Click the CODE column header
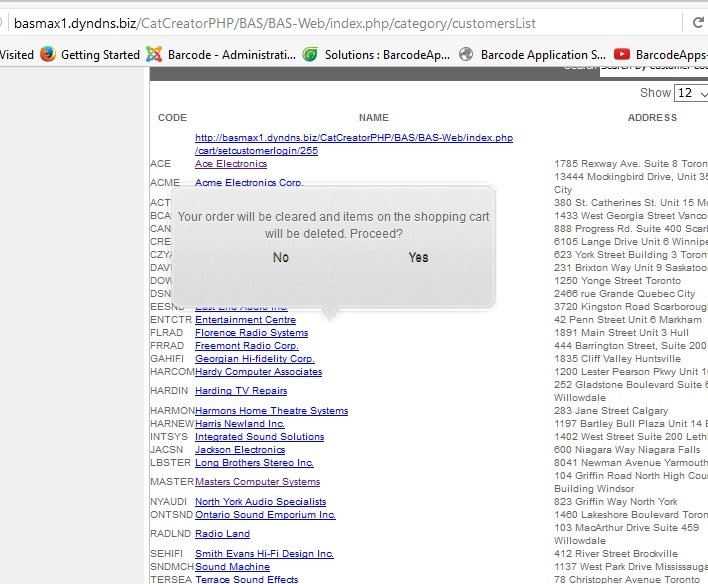This screenshot has height=584, width=708. (x=172, y=118)
